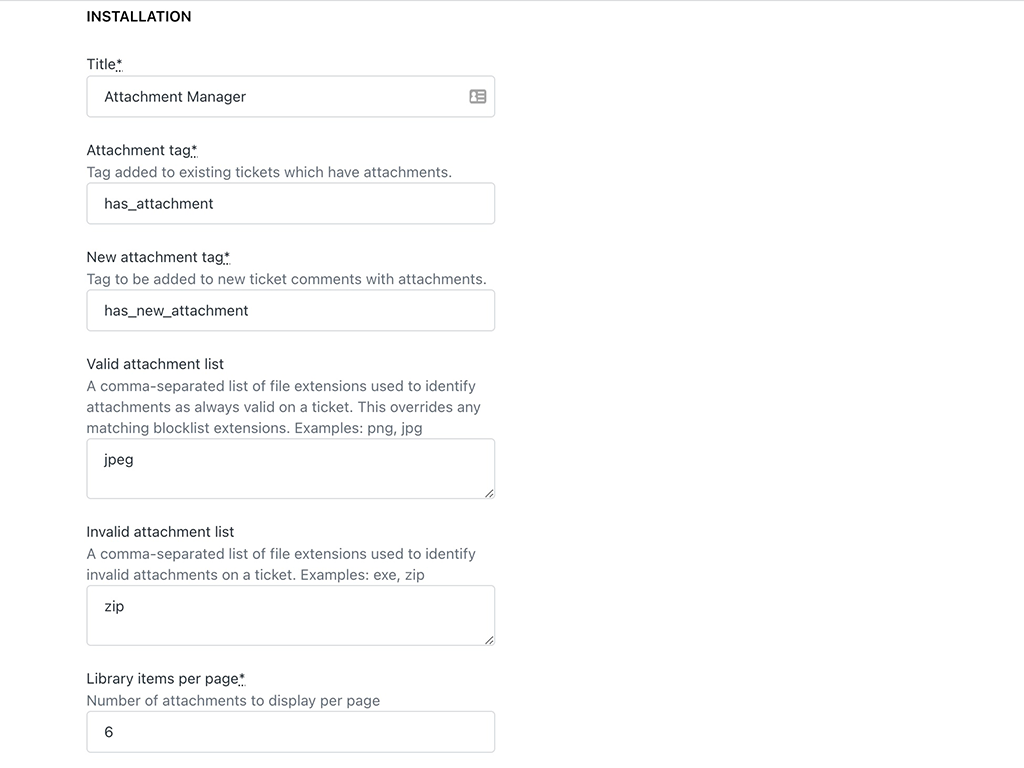Select the jpeg value in Valid attachments

118,459
